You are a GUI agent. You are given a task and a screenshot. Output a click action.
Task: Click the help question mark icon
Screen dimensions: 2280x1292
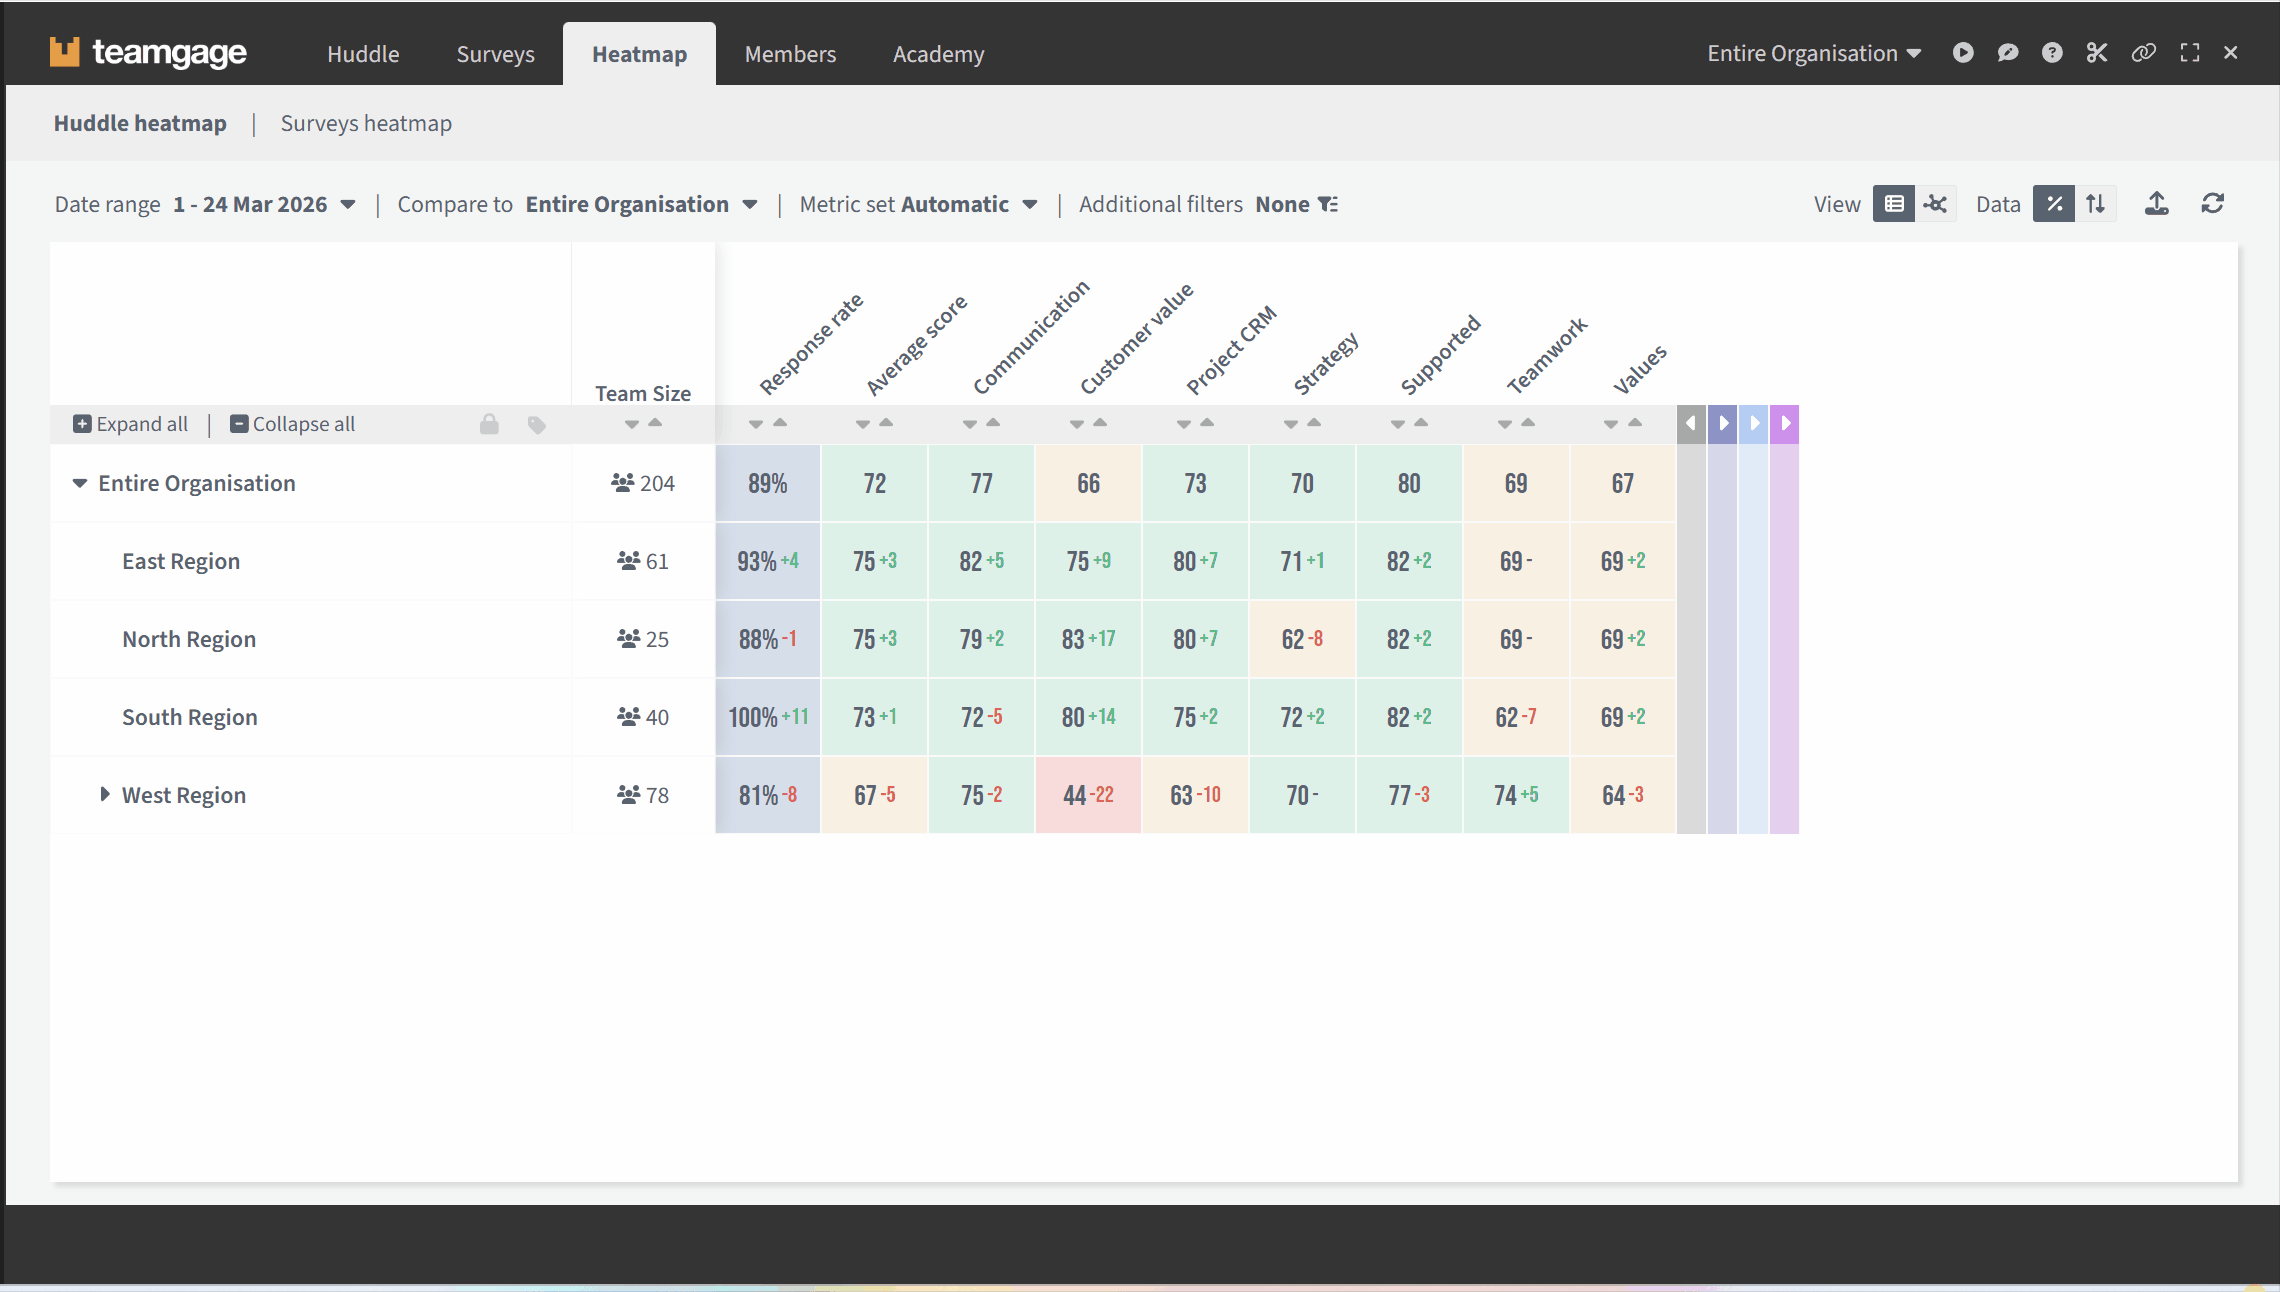click(x=2052, y=53)
